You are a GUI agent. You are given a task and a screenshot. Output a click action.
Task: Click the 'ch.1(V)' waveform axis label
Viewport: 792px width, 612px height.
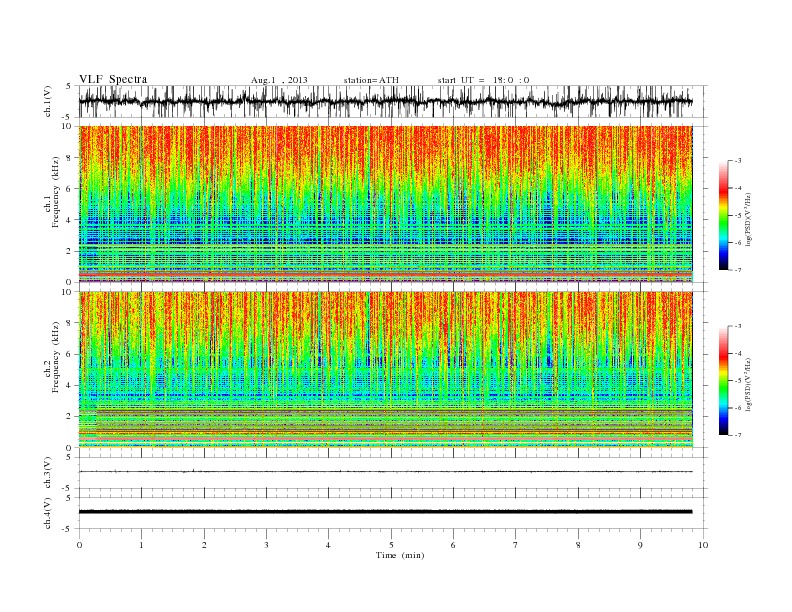48,101
